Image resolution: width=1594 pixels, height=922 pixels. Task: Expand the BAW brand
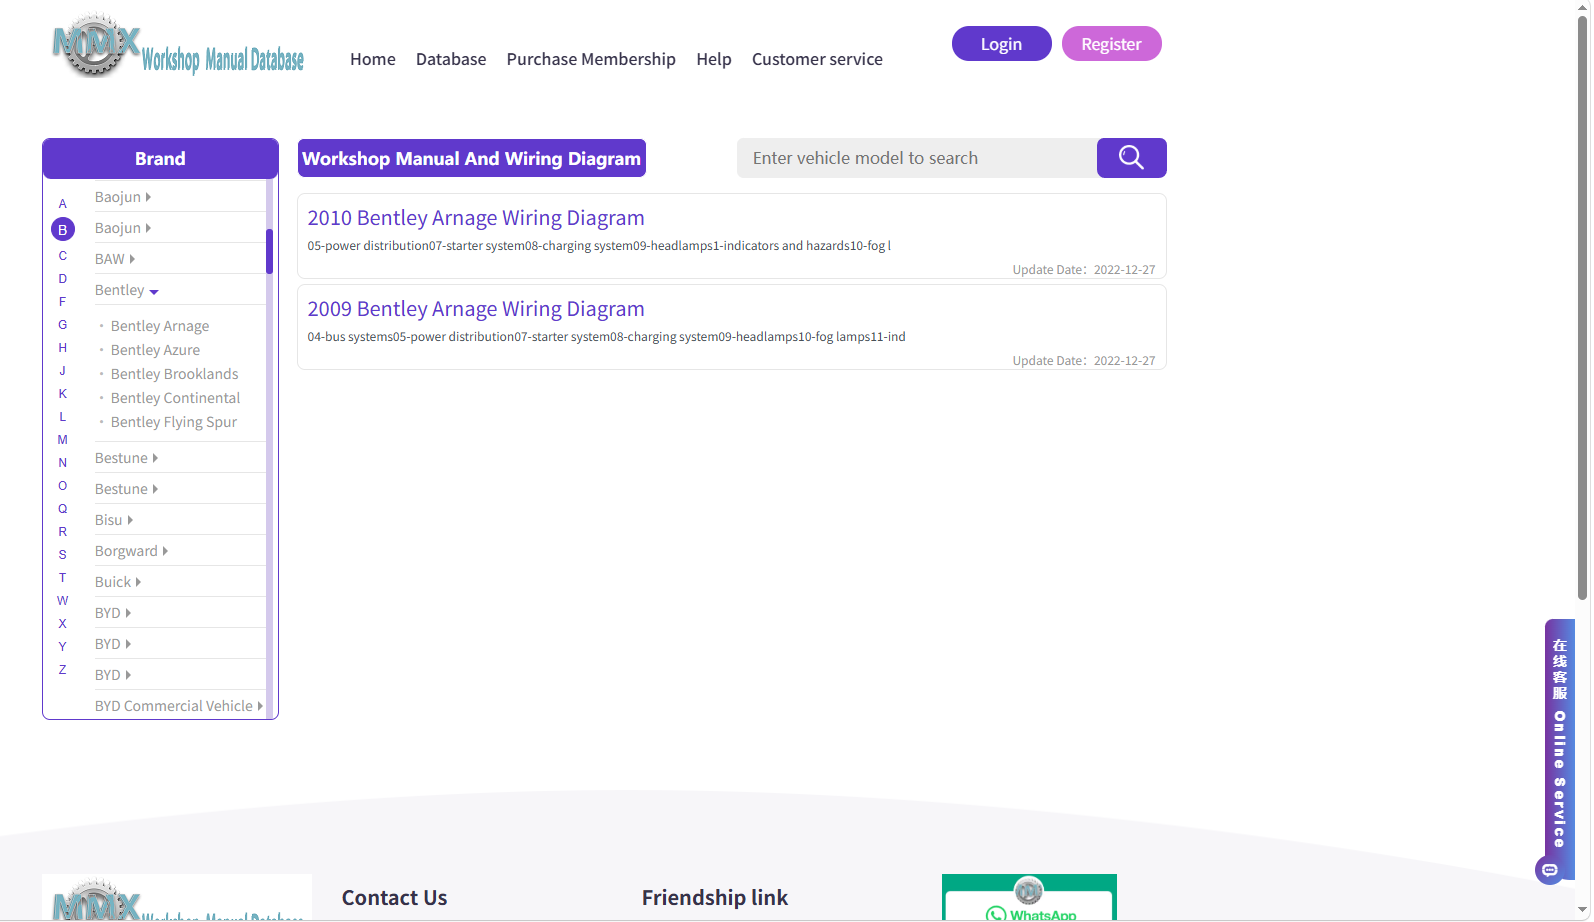115,259
